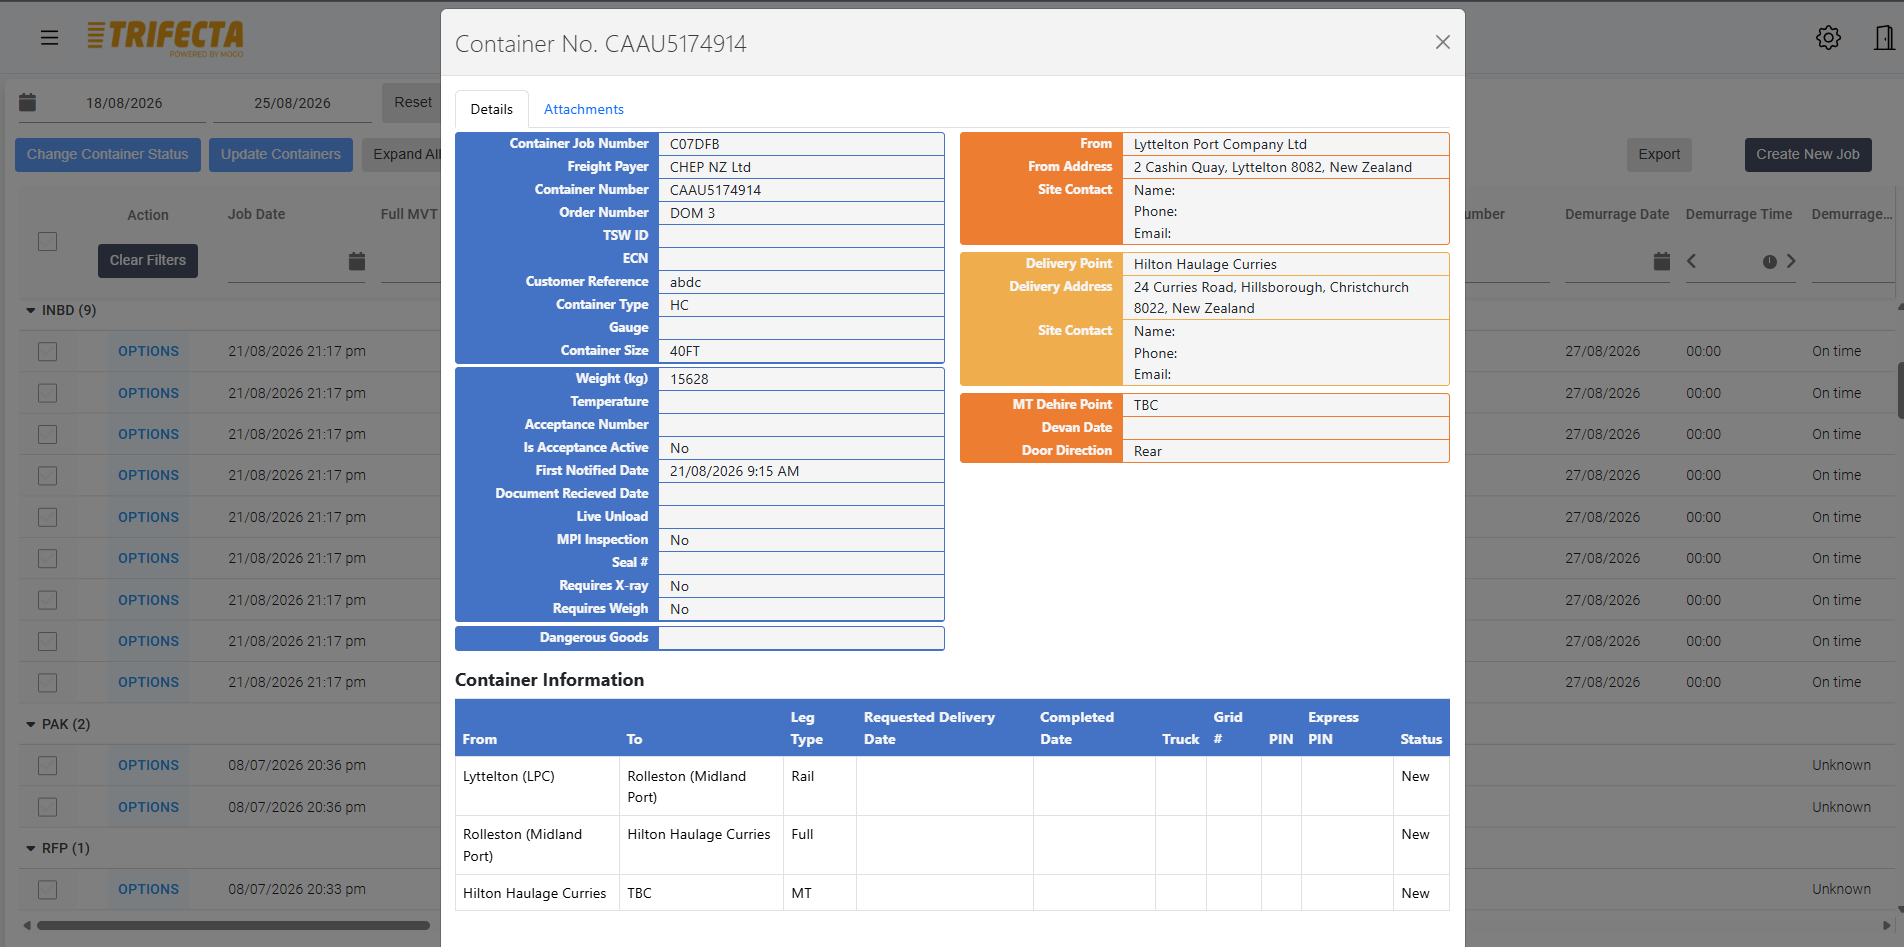Check the second INBD row checkbox
This screenshot has height=947, width=1904.
tap(47, 393)
